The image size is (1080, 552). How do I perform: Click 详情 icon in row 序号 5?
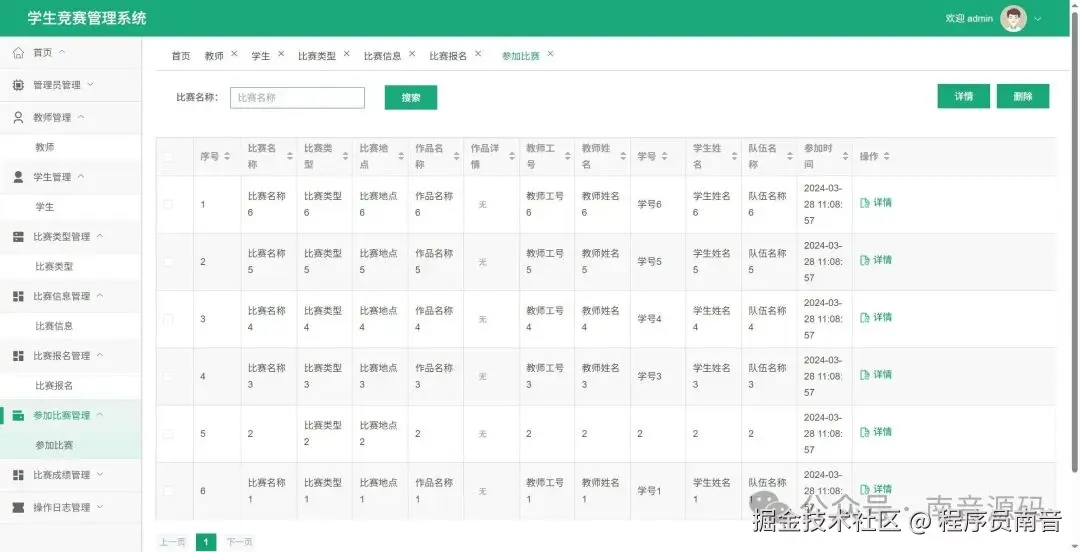[864, 432]
